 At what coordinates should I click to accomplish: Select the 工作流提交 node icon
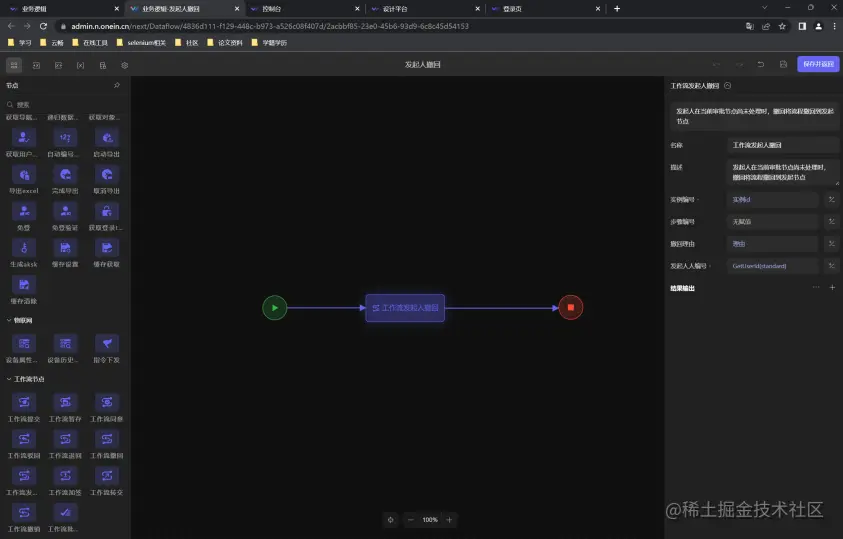coord(24,403)
